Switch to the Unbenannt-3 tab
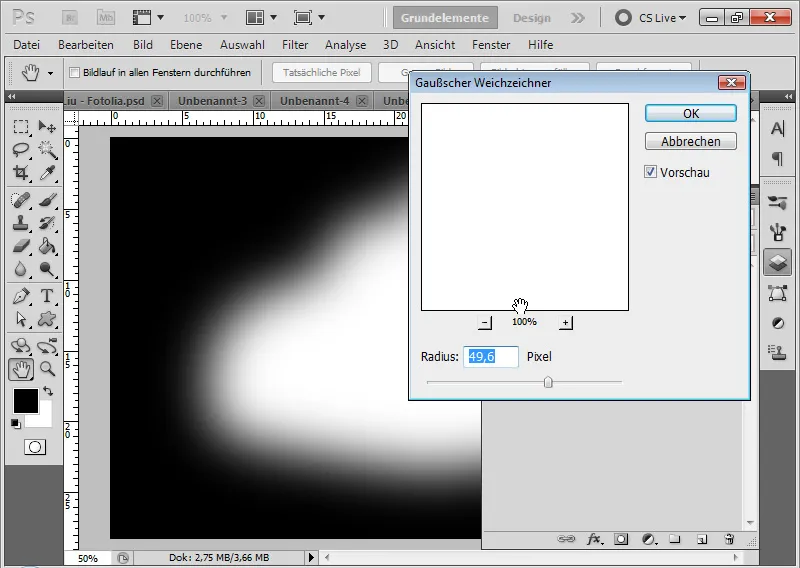800x568 pixels. tap(212, 101)
